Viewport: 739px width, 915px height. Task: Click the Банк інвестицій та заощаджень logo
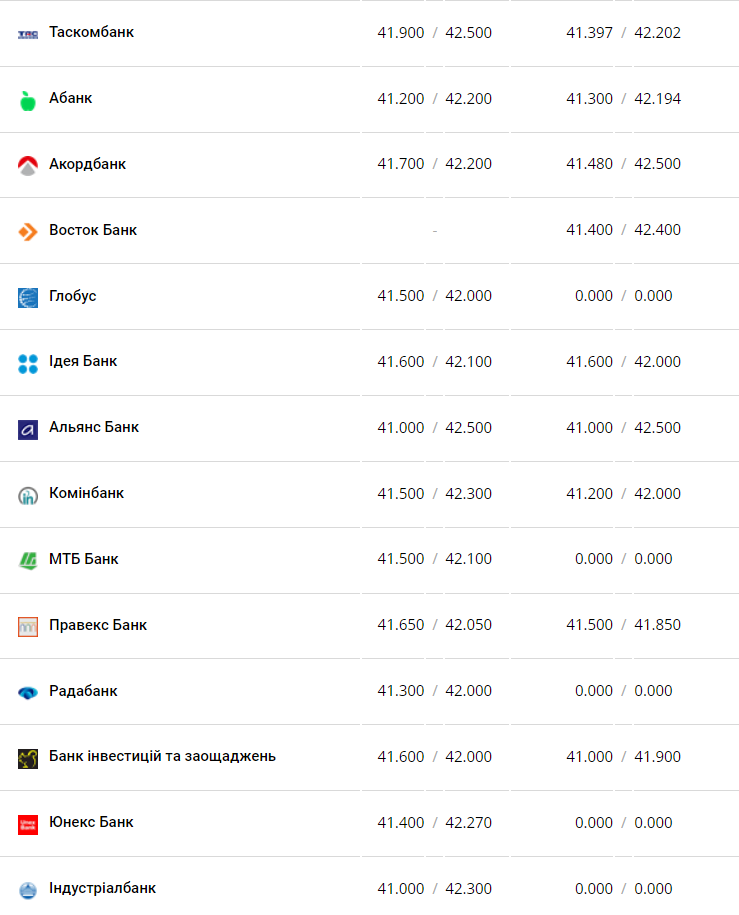[28, 759]
